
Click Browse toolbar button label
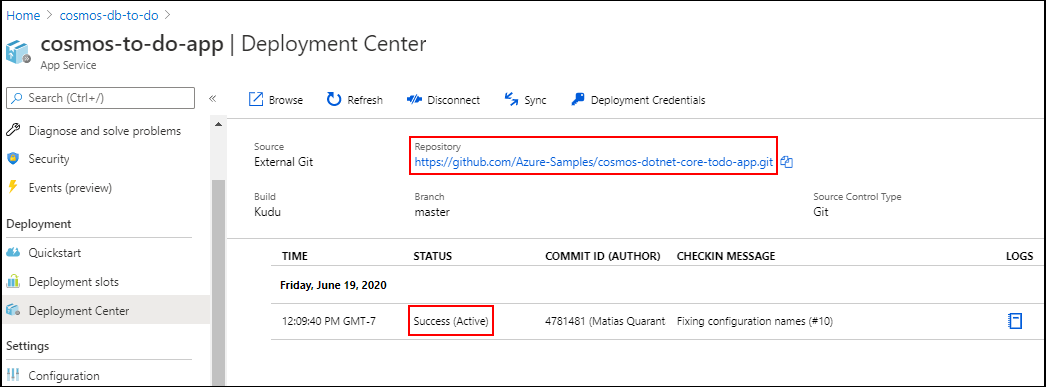pos(286,100)
